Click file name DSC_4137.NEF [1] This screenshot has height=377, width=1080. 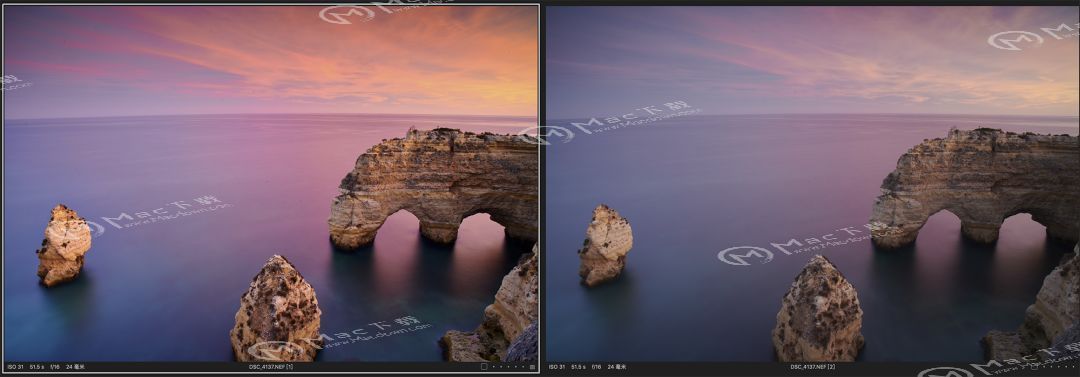tap(271, 367)
